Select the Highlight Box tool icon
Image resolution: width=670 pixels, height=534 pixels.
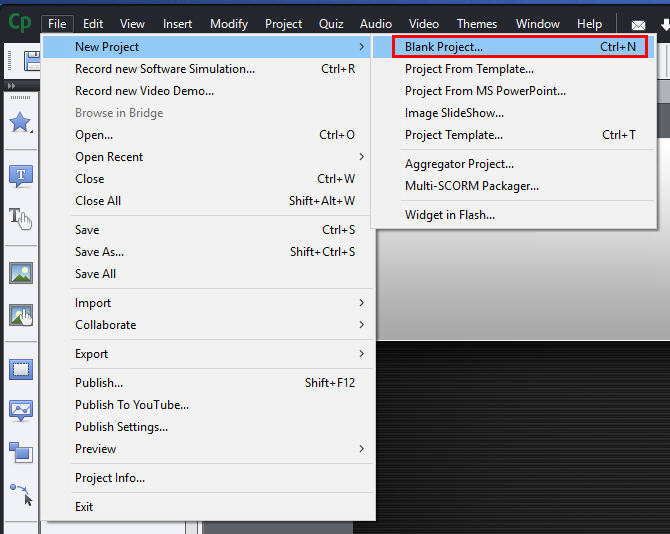[21, 369]
